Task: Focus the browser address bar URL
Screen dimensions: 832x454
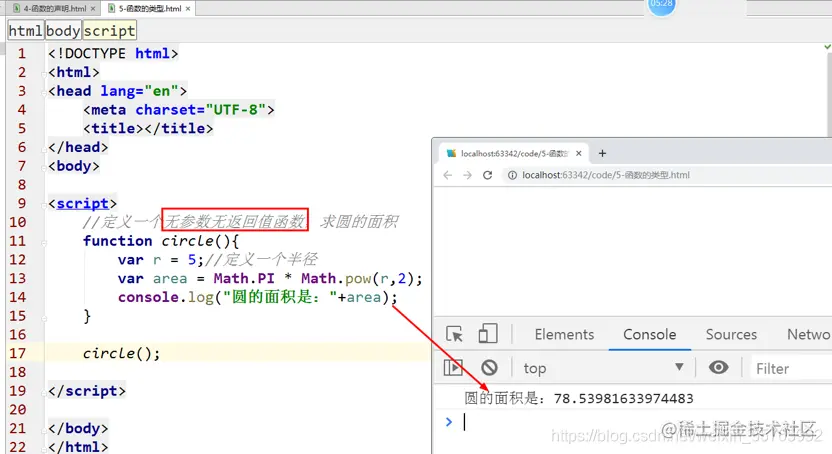Action: (605, 175)
